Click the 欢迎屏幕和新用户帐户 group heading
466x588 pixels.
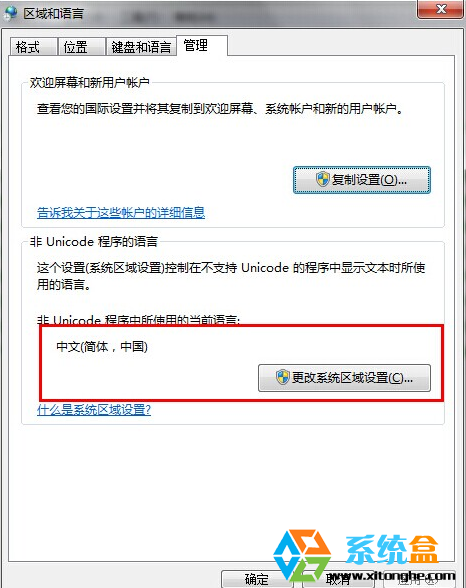pyautogui.click(x=90, y=82)
